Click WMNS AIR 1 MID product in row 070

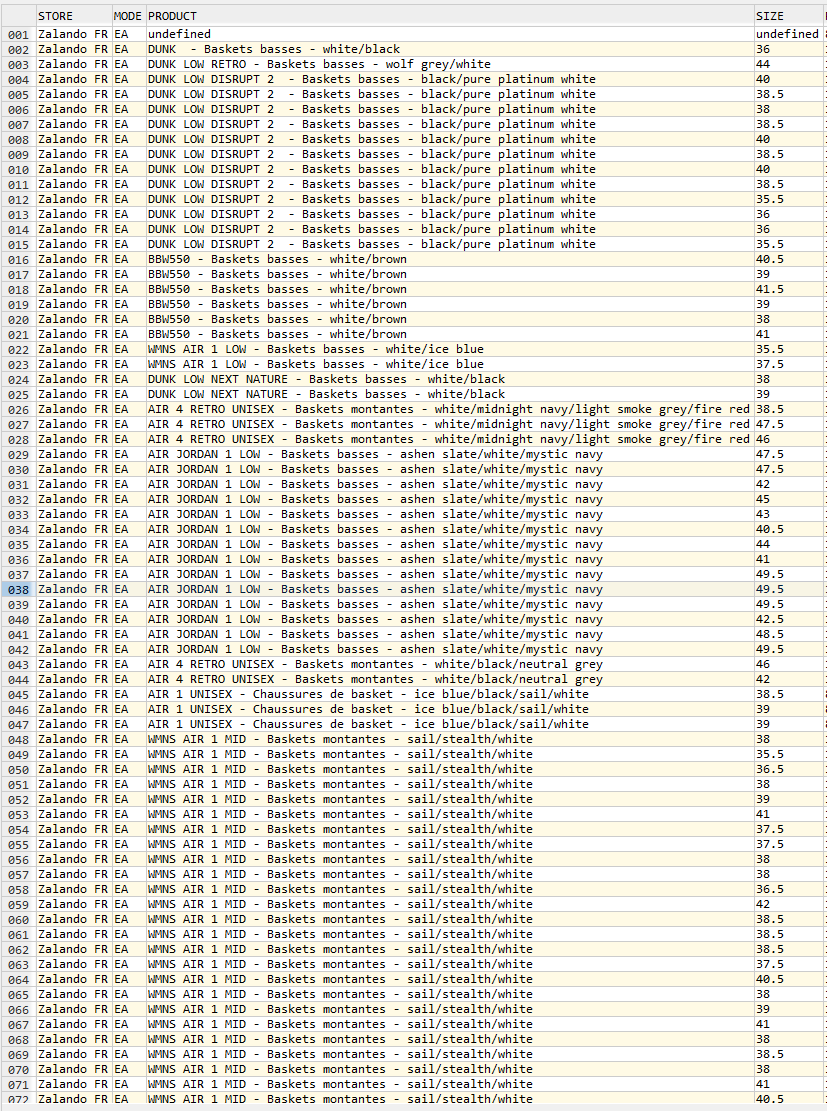pyautogui.click(x=449, y=1069)
